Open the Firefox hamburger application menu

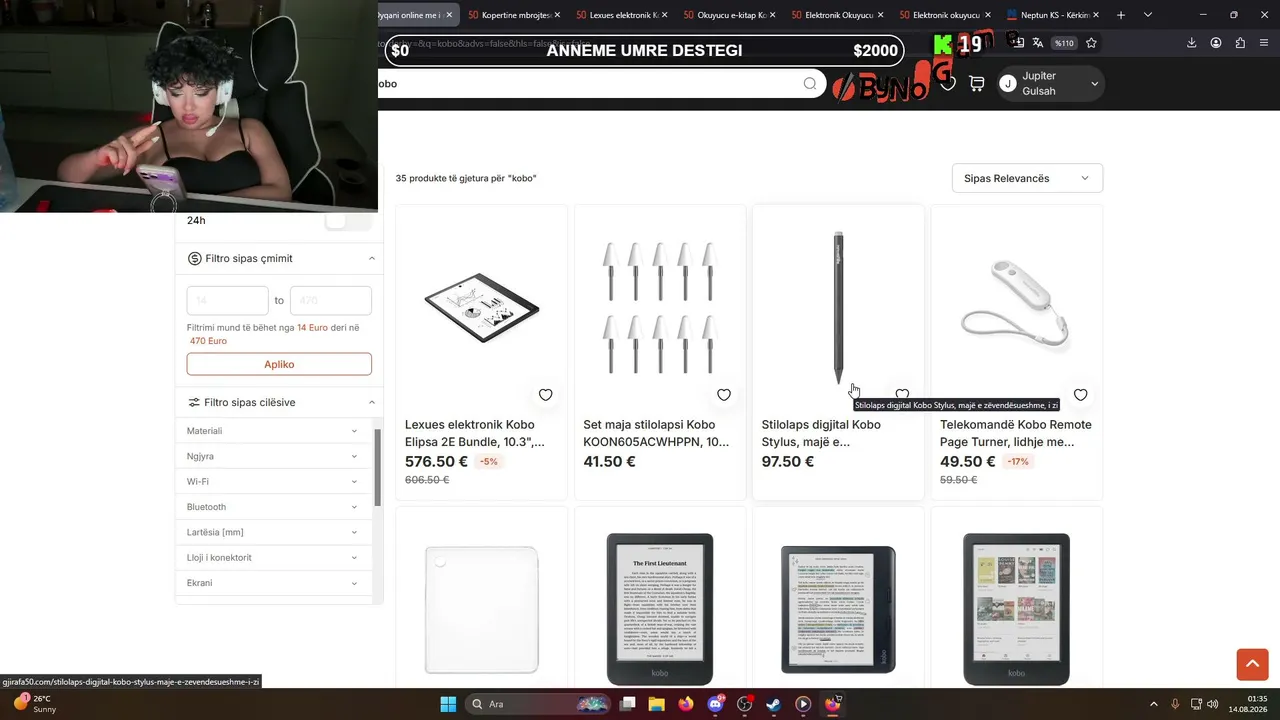(x=1265, y=43)
